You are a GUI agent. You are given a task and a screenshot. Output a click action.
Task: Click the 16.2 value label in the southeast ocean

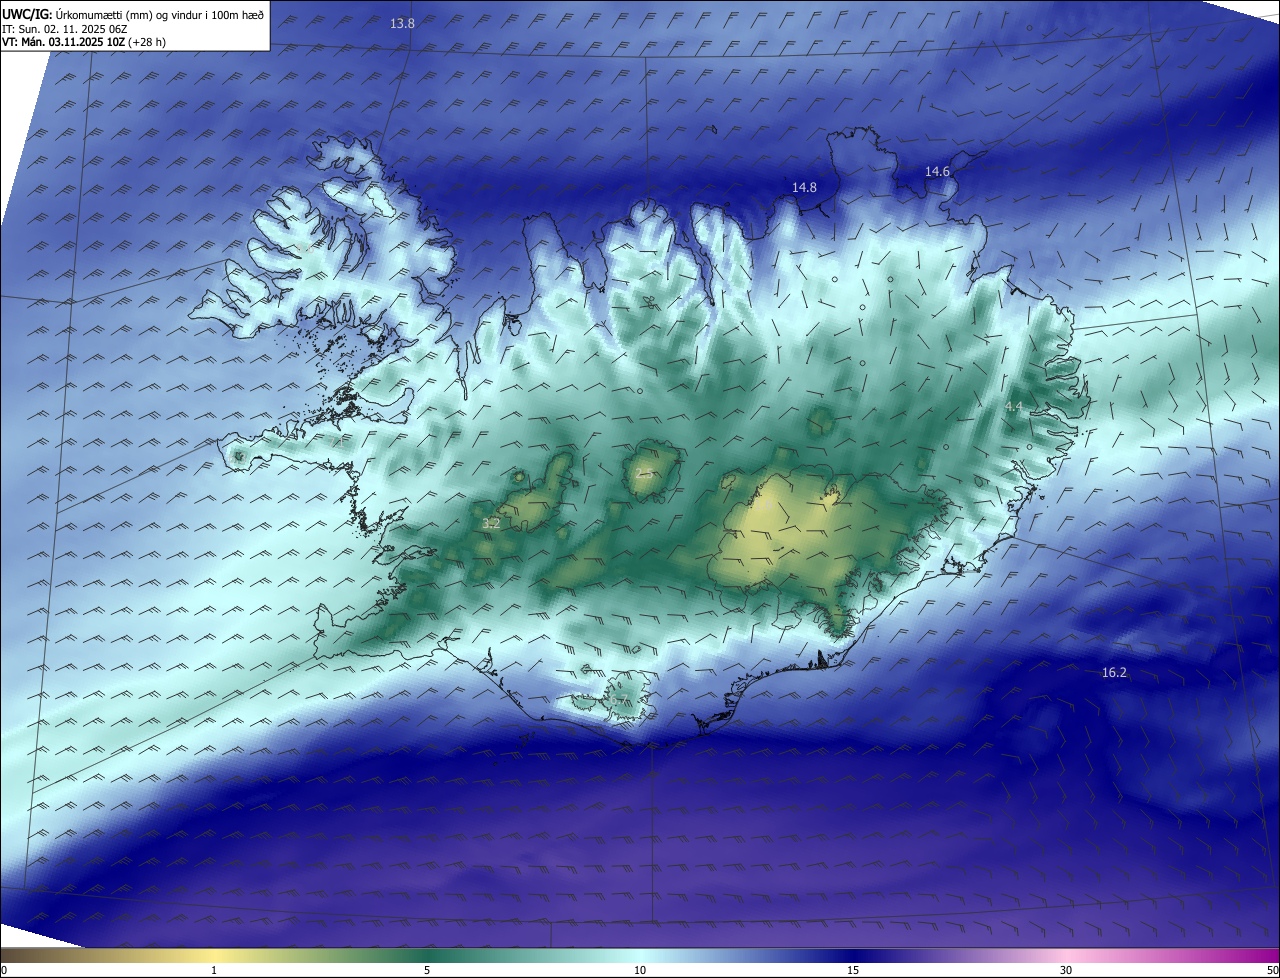point(1114,673)
